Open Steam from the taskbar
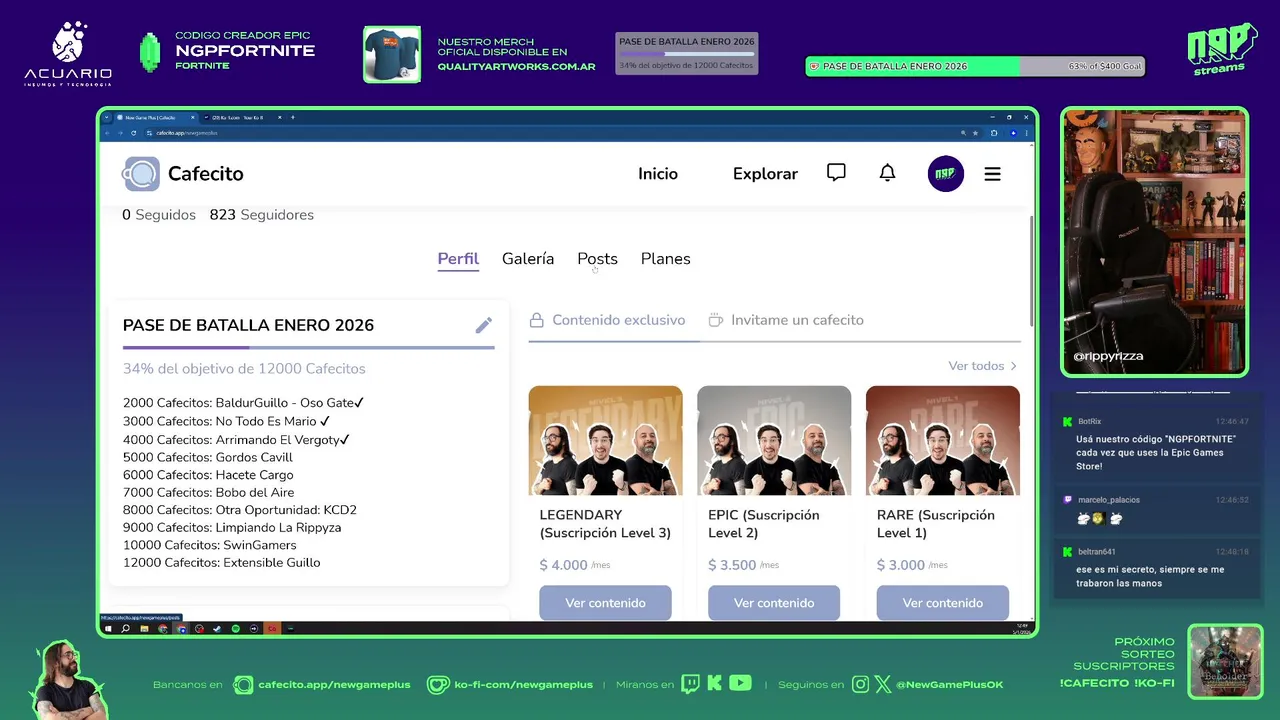Image resolution: width=1280 pixels, height=720 pixels. point(217,629)
